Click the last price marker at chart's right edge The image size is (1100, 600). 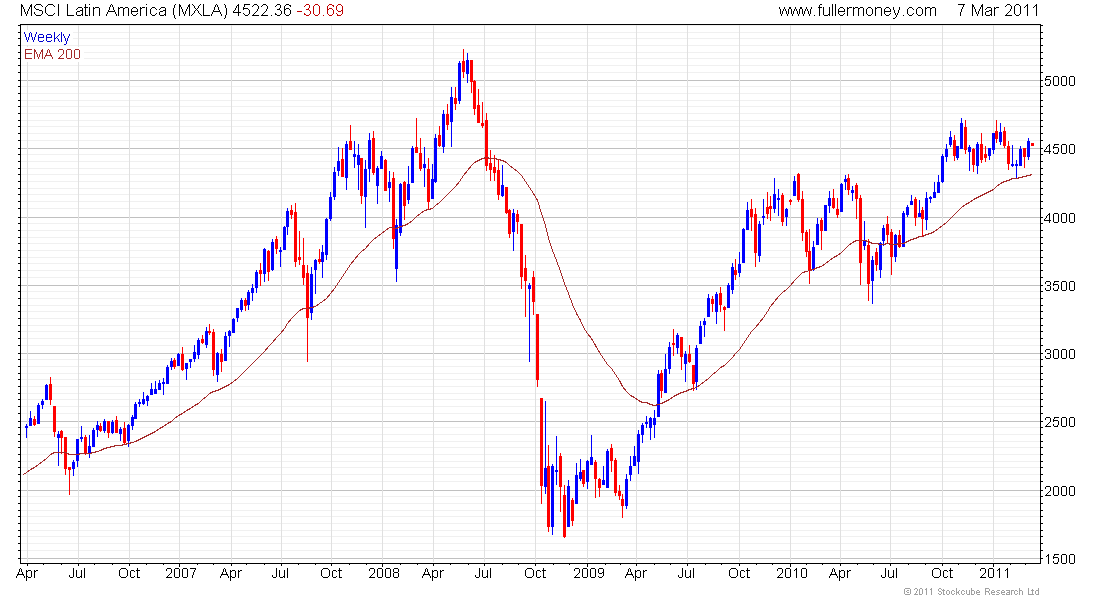(1032, 145)
